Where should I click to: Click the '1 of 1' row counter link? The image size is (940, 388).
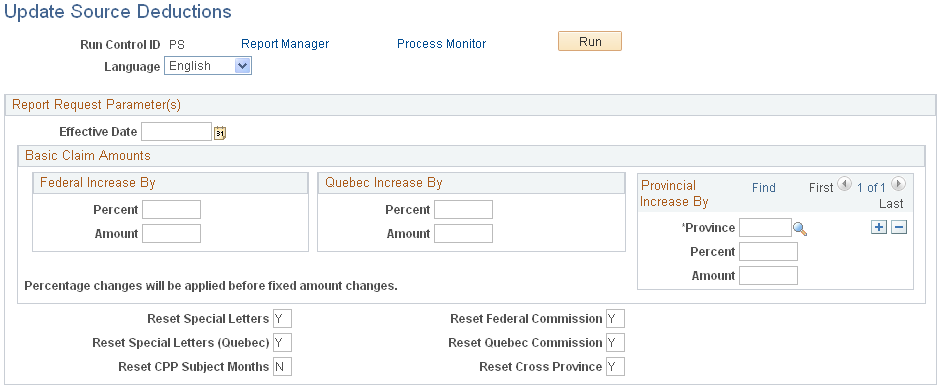872,188
